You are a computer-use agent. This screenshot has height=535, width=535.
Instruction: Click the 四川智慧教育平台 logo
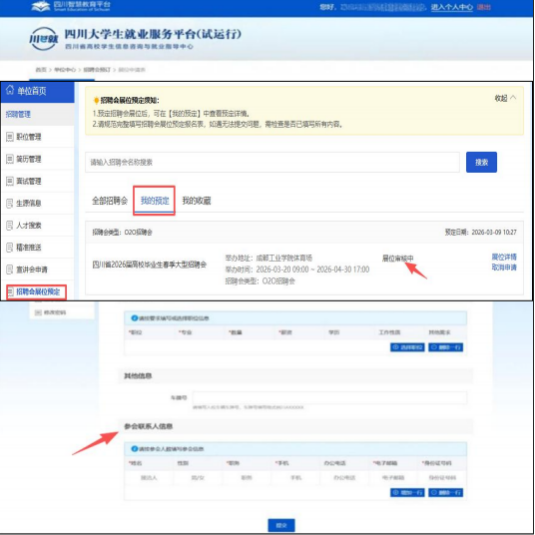(x=71, y=6)
